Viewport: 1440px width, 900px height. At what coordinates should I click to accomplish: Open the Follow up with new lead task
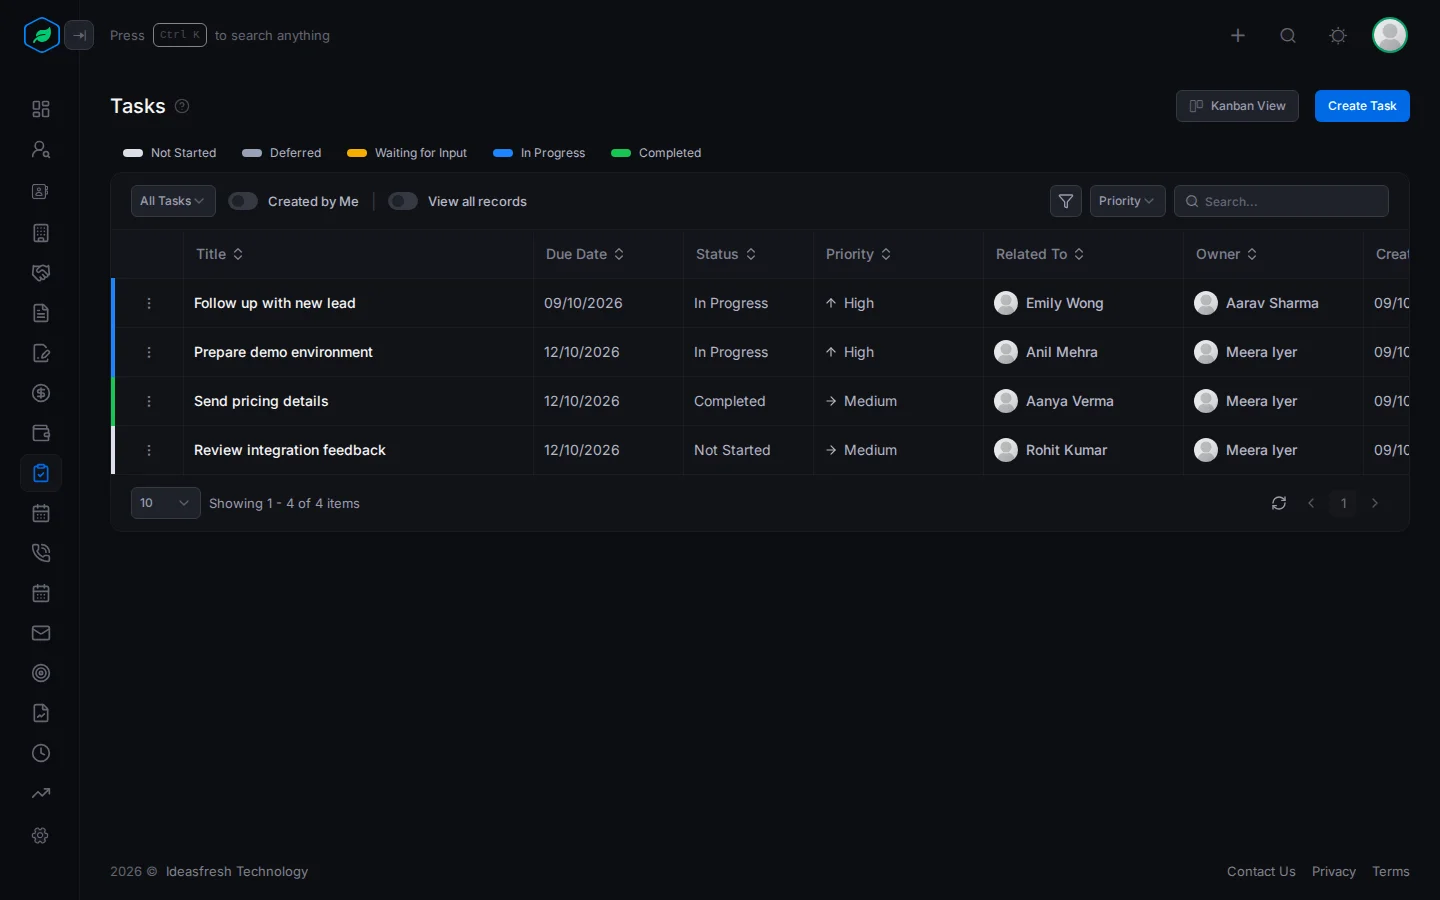tap(275, 303)
